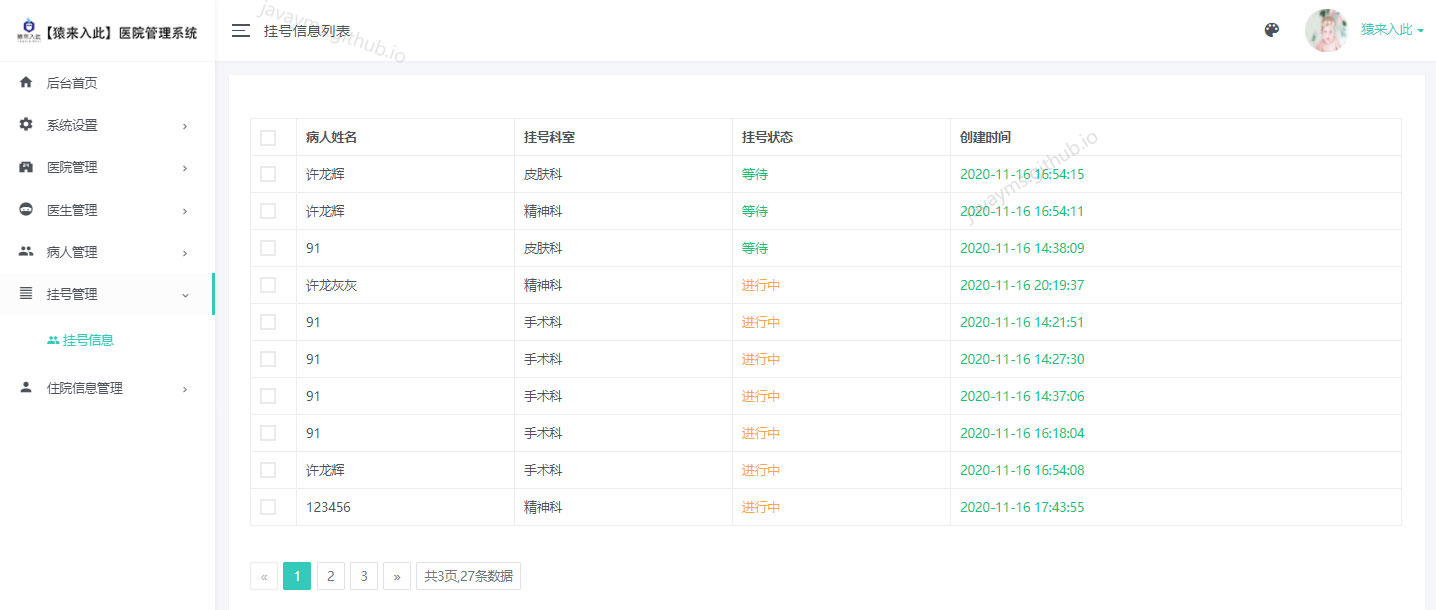Open the 后台首页 home icon
This screenshot has height=610, width=1436.
click(26, 82)
